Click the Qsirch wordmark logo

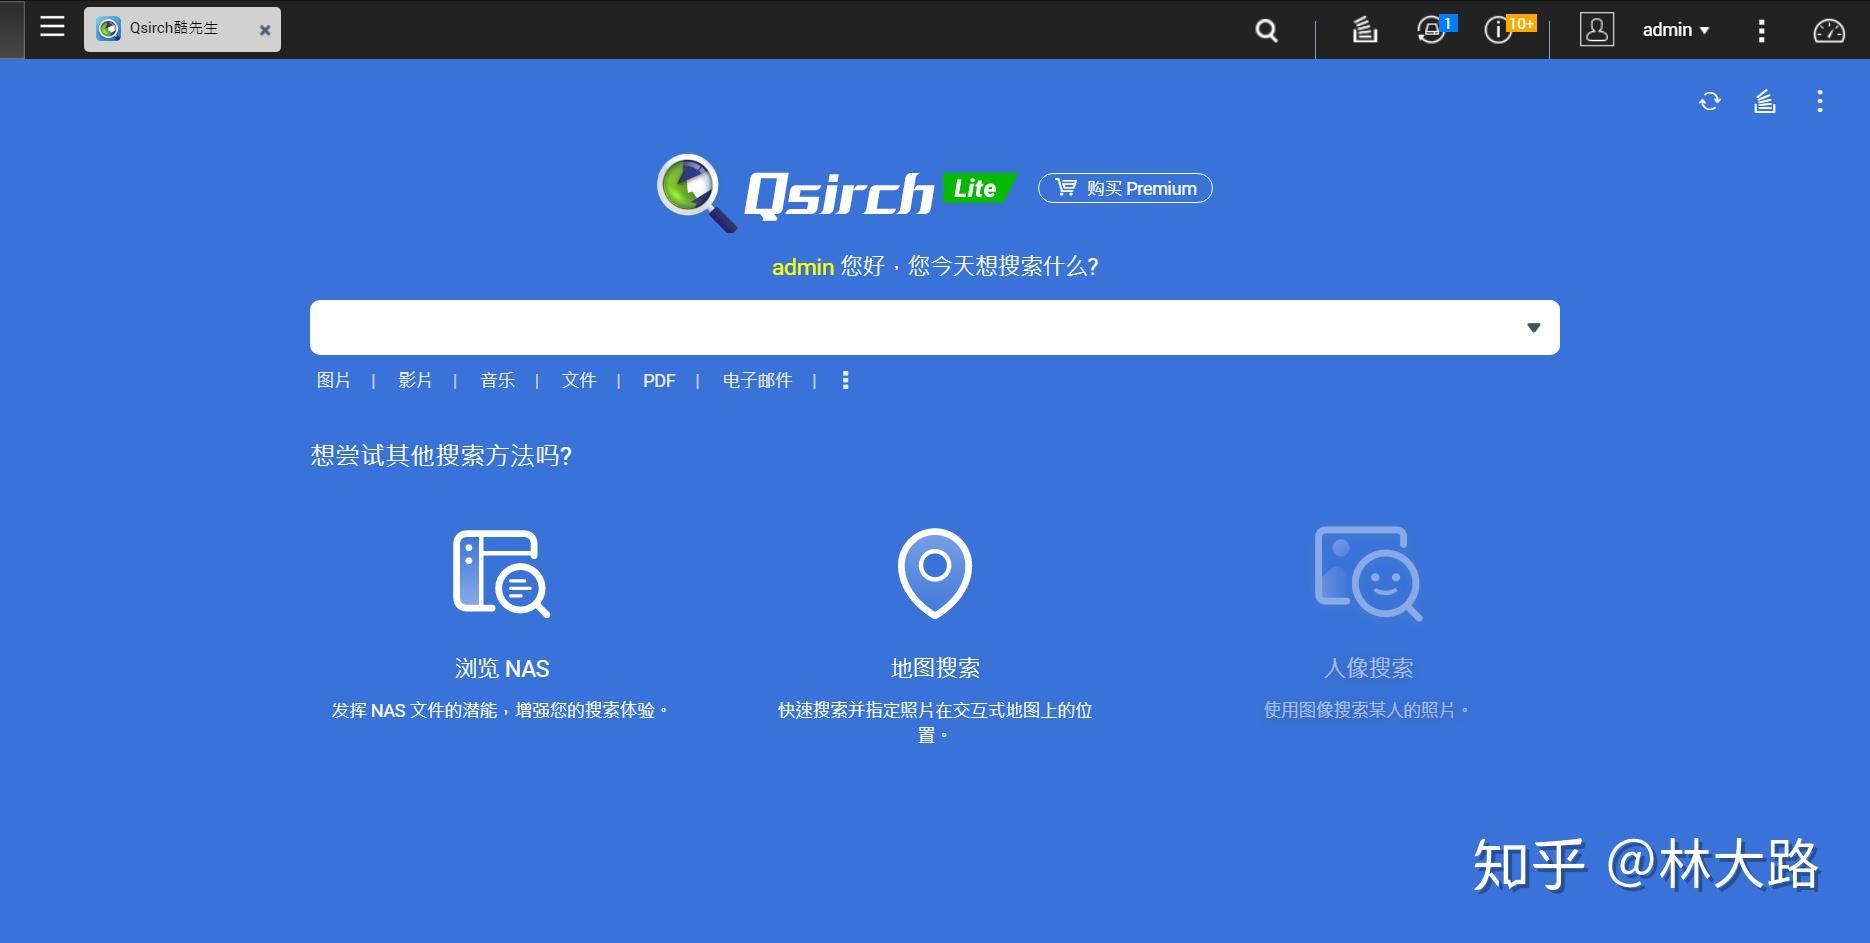pos(839,194)
